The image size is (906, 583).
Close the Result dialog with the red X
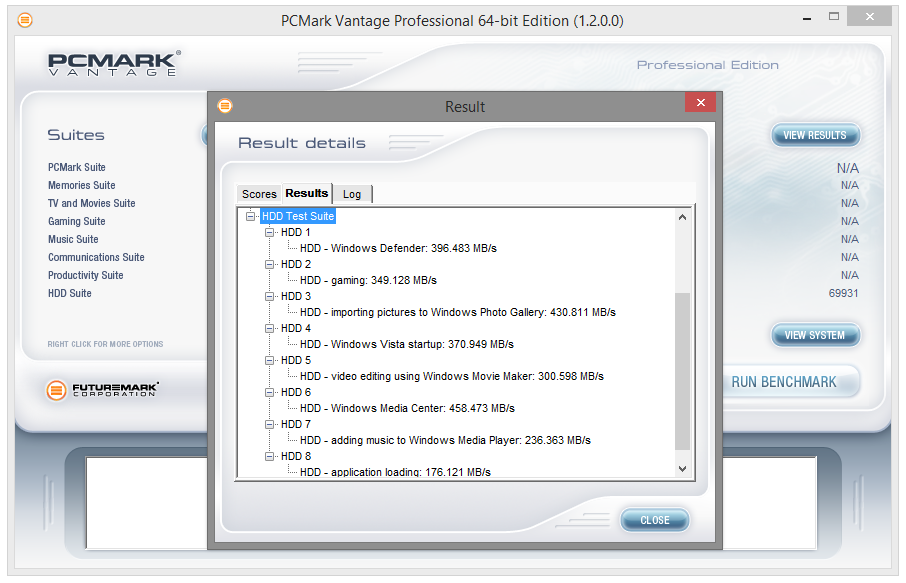click(x=700, y=102)
